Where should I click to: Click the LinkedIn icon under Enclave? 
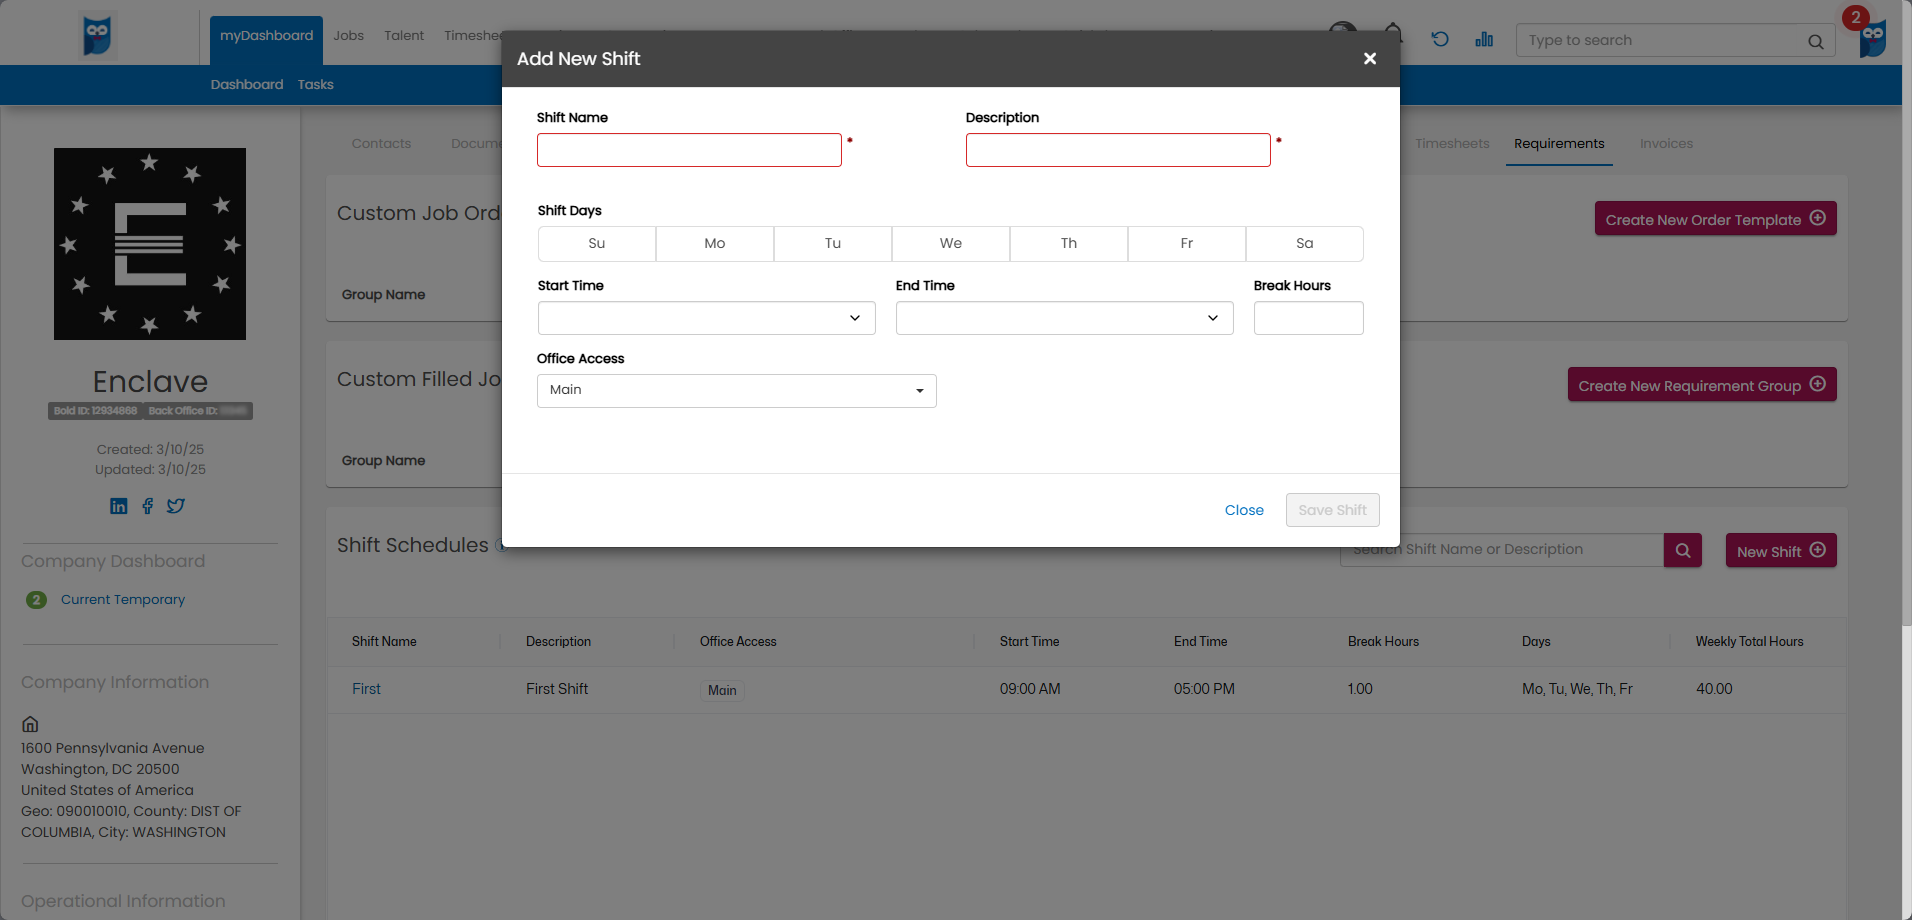[x=119, y=506]
